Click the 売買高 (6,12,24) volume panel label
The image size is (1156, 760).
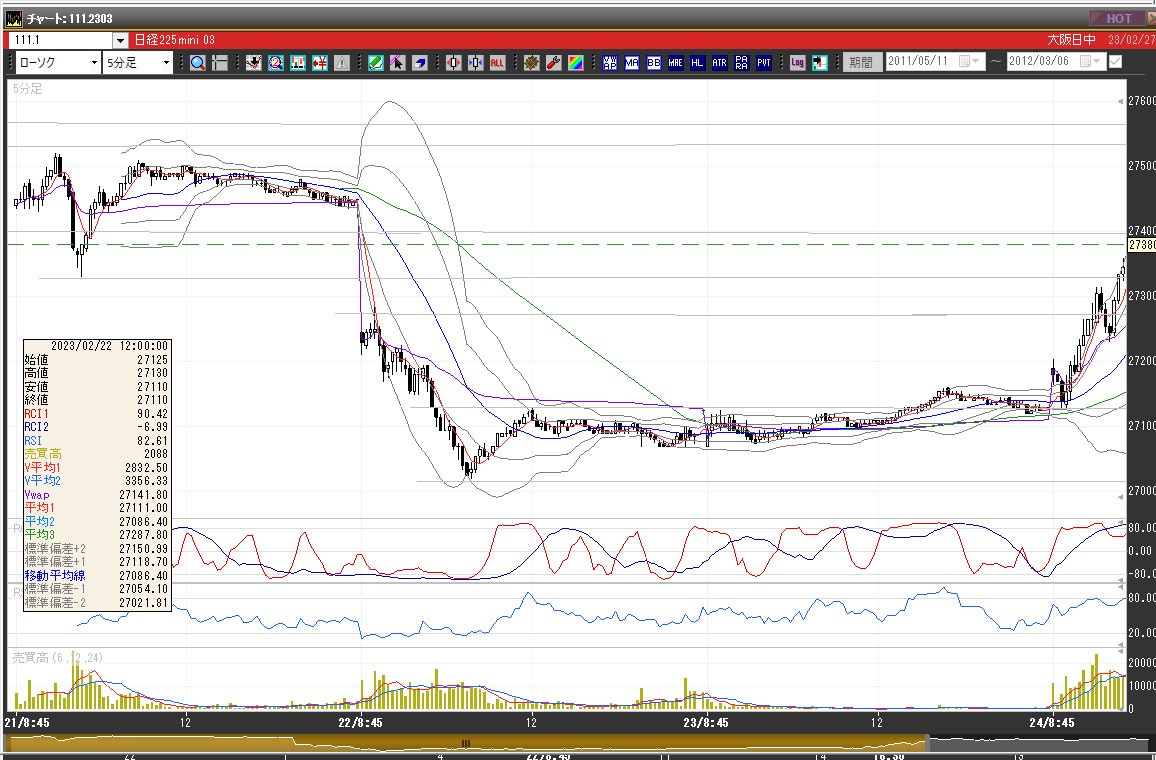[x=58, y=658]
